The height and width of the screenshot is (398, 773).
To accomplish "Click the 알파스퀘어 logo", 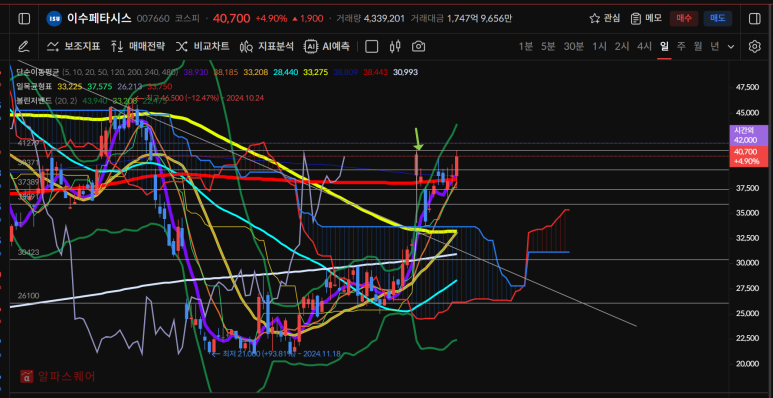I will pos(58,376).
